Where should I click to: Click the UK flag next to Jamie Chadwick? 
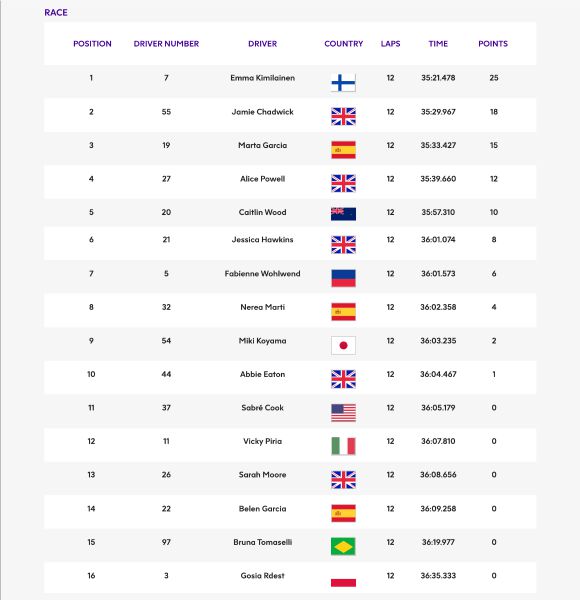[x=343, y=116]
